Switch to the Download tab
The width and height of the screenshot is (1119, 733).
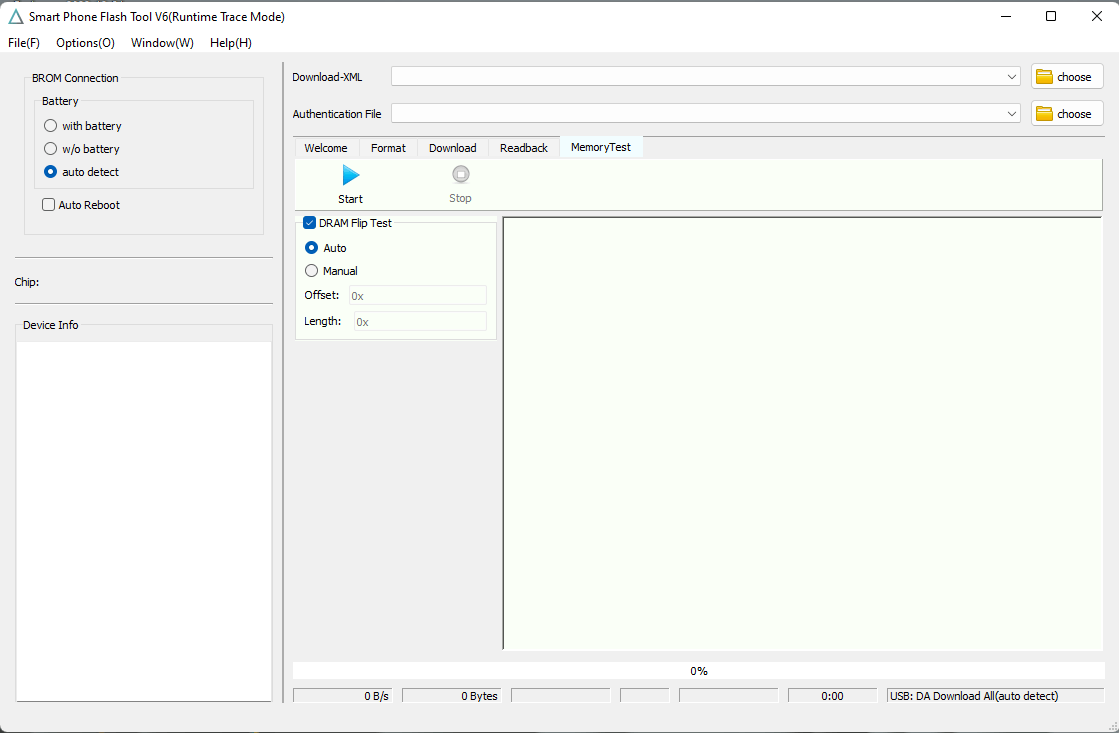[x=452, y=147]
